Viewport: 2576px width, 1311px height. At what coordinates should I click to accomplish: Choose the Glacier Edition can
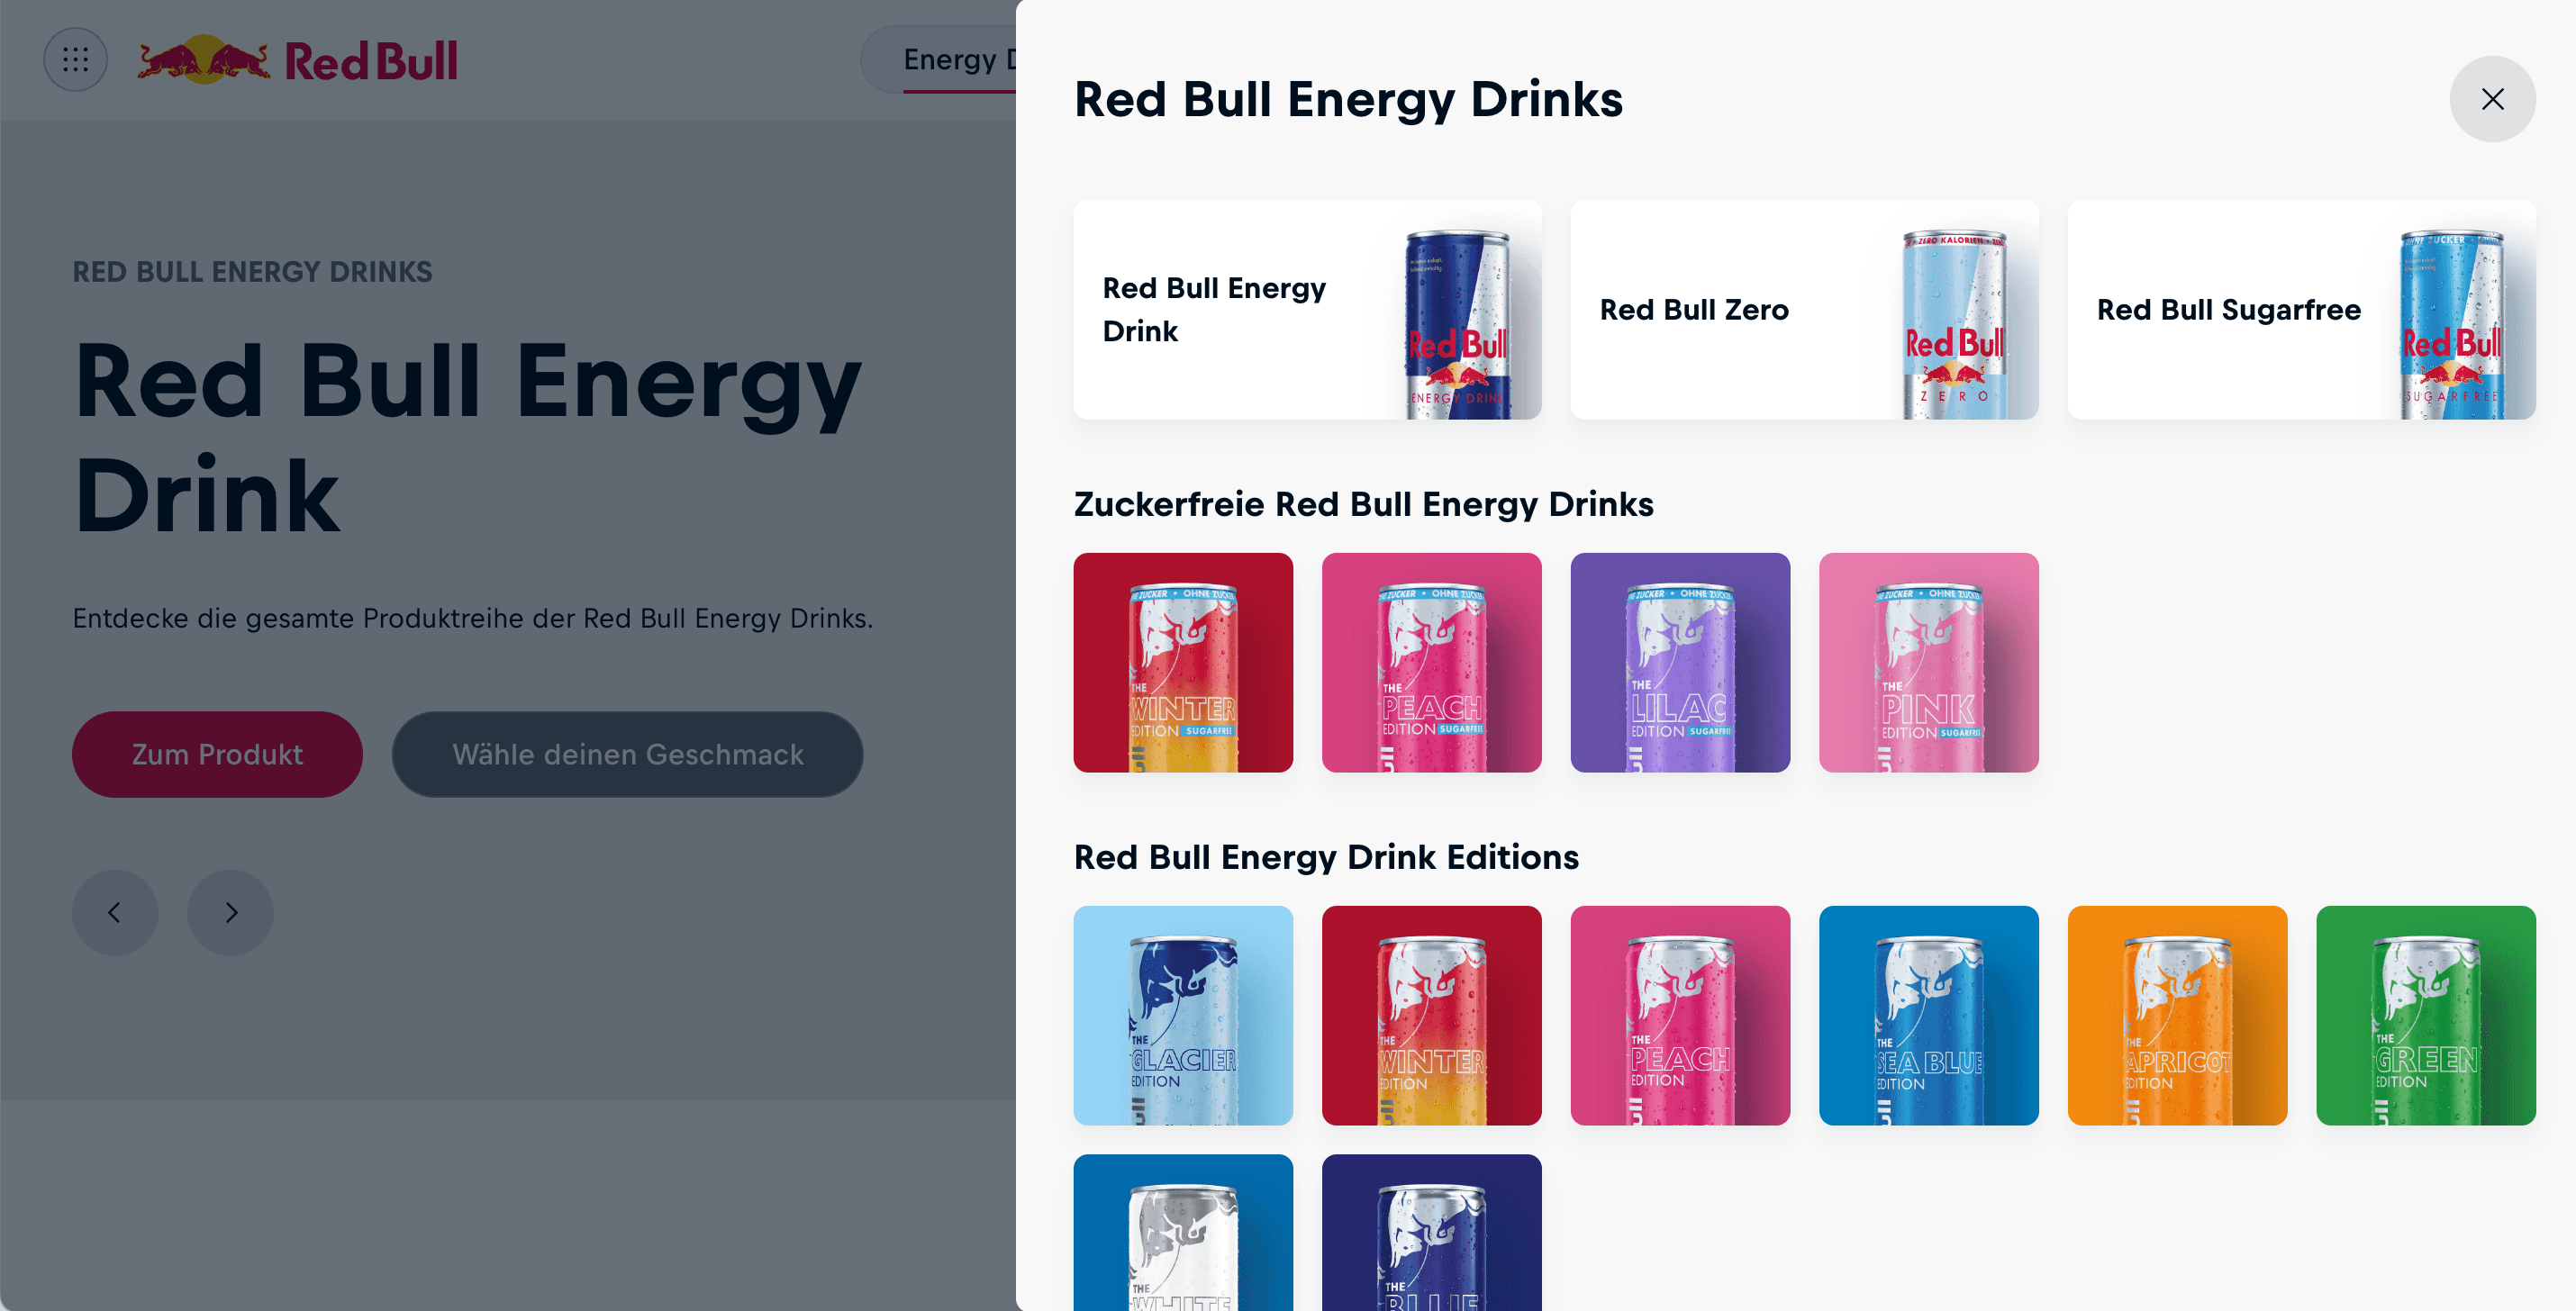pyautogui.click(x=1183, y=1015)
